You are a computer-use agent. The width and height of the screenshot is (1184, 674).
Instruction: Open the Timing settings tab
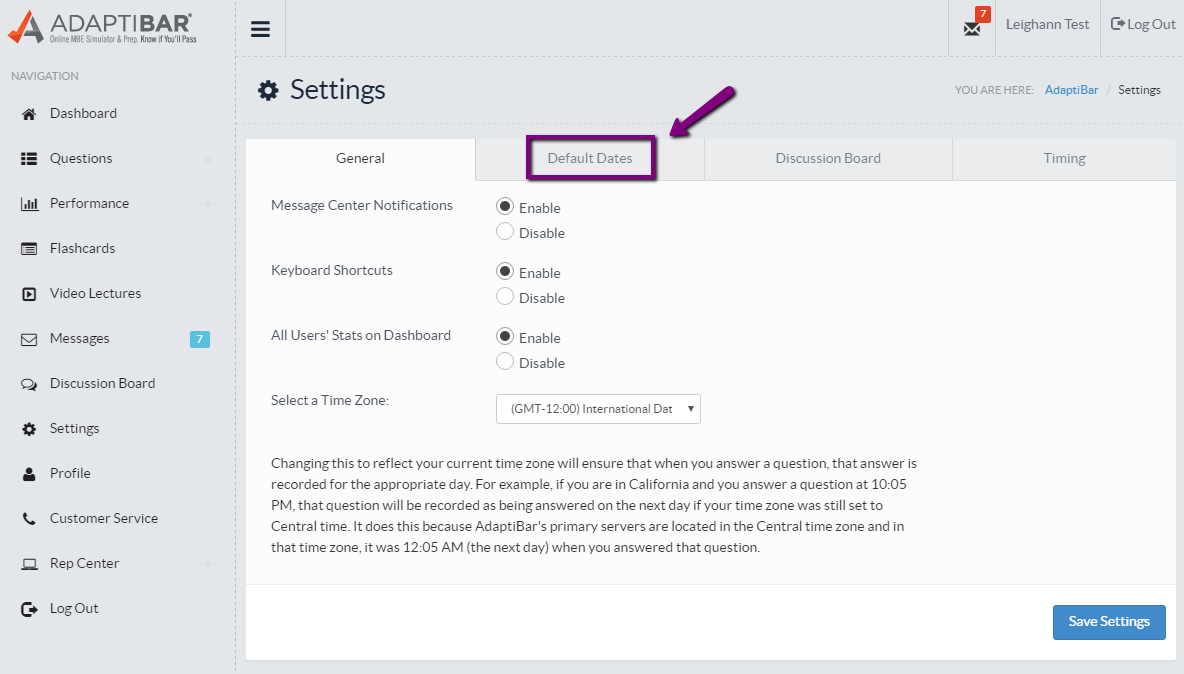pyautogui.click(x=1064, y=159)
